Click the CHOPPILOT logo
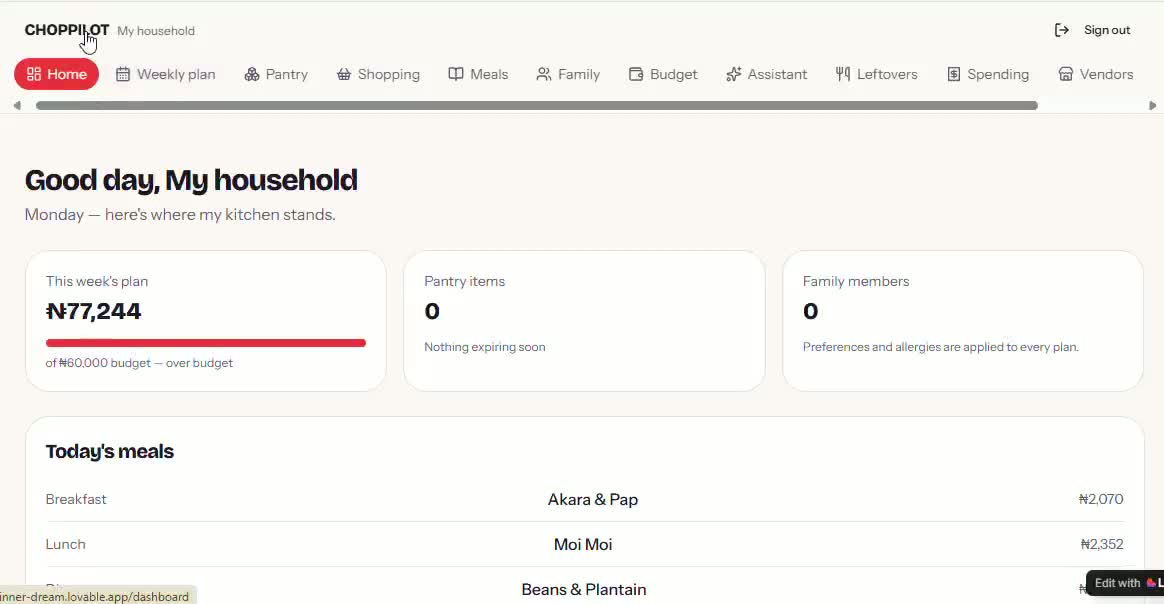This screenshot has width=1164, height=604. pyautogui.click(x=67, y=30)
